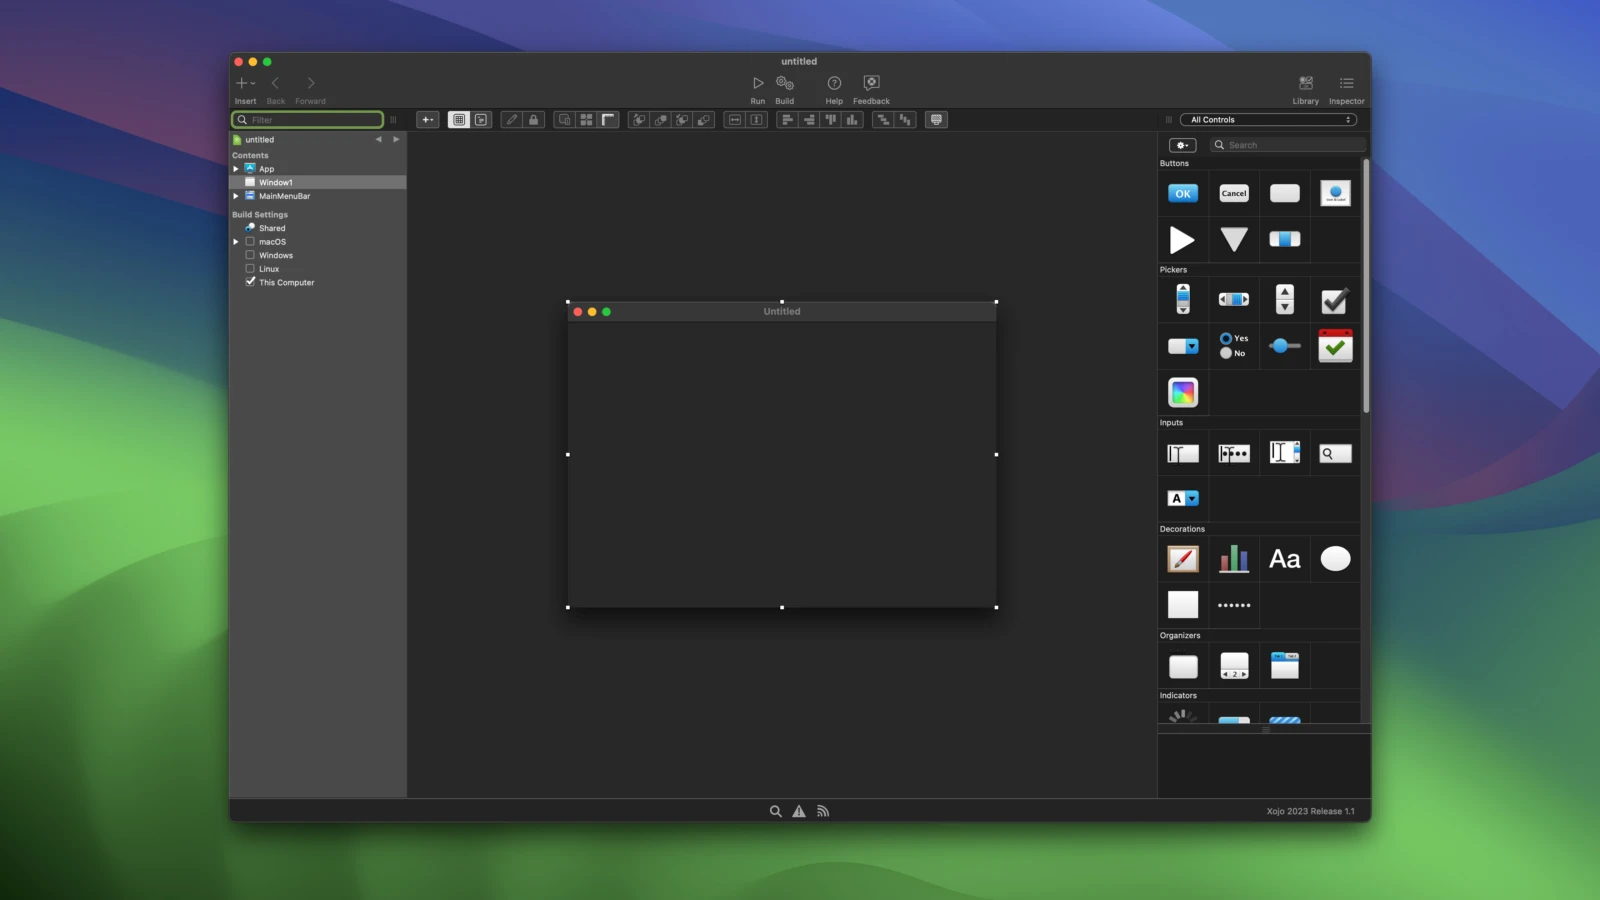1600x900 pixels.
Task: Click the Build gears icon
Action: click(785, 84)
